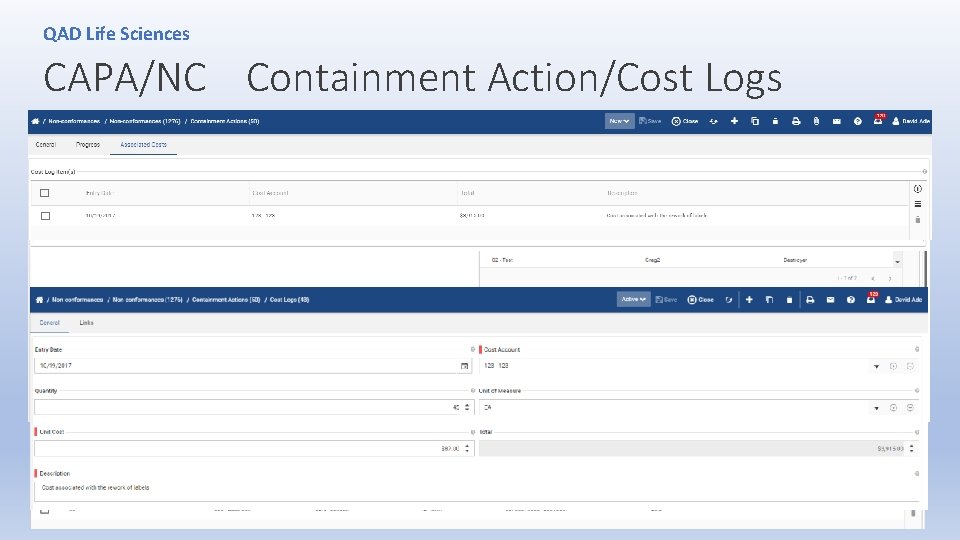
Task: Adjust the Total field stepper arrows
Action: point(912,449)
